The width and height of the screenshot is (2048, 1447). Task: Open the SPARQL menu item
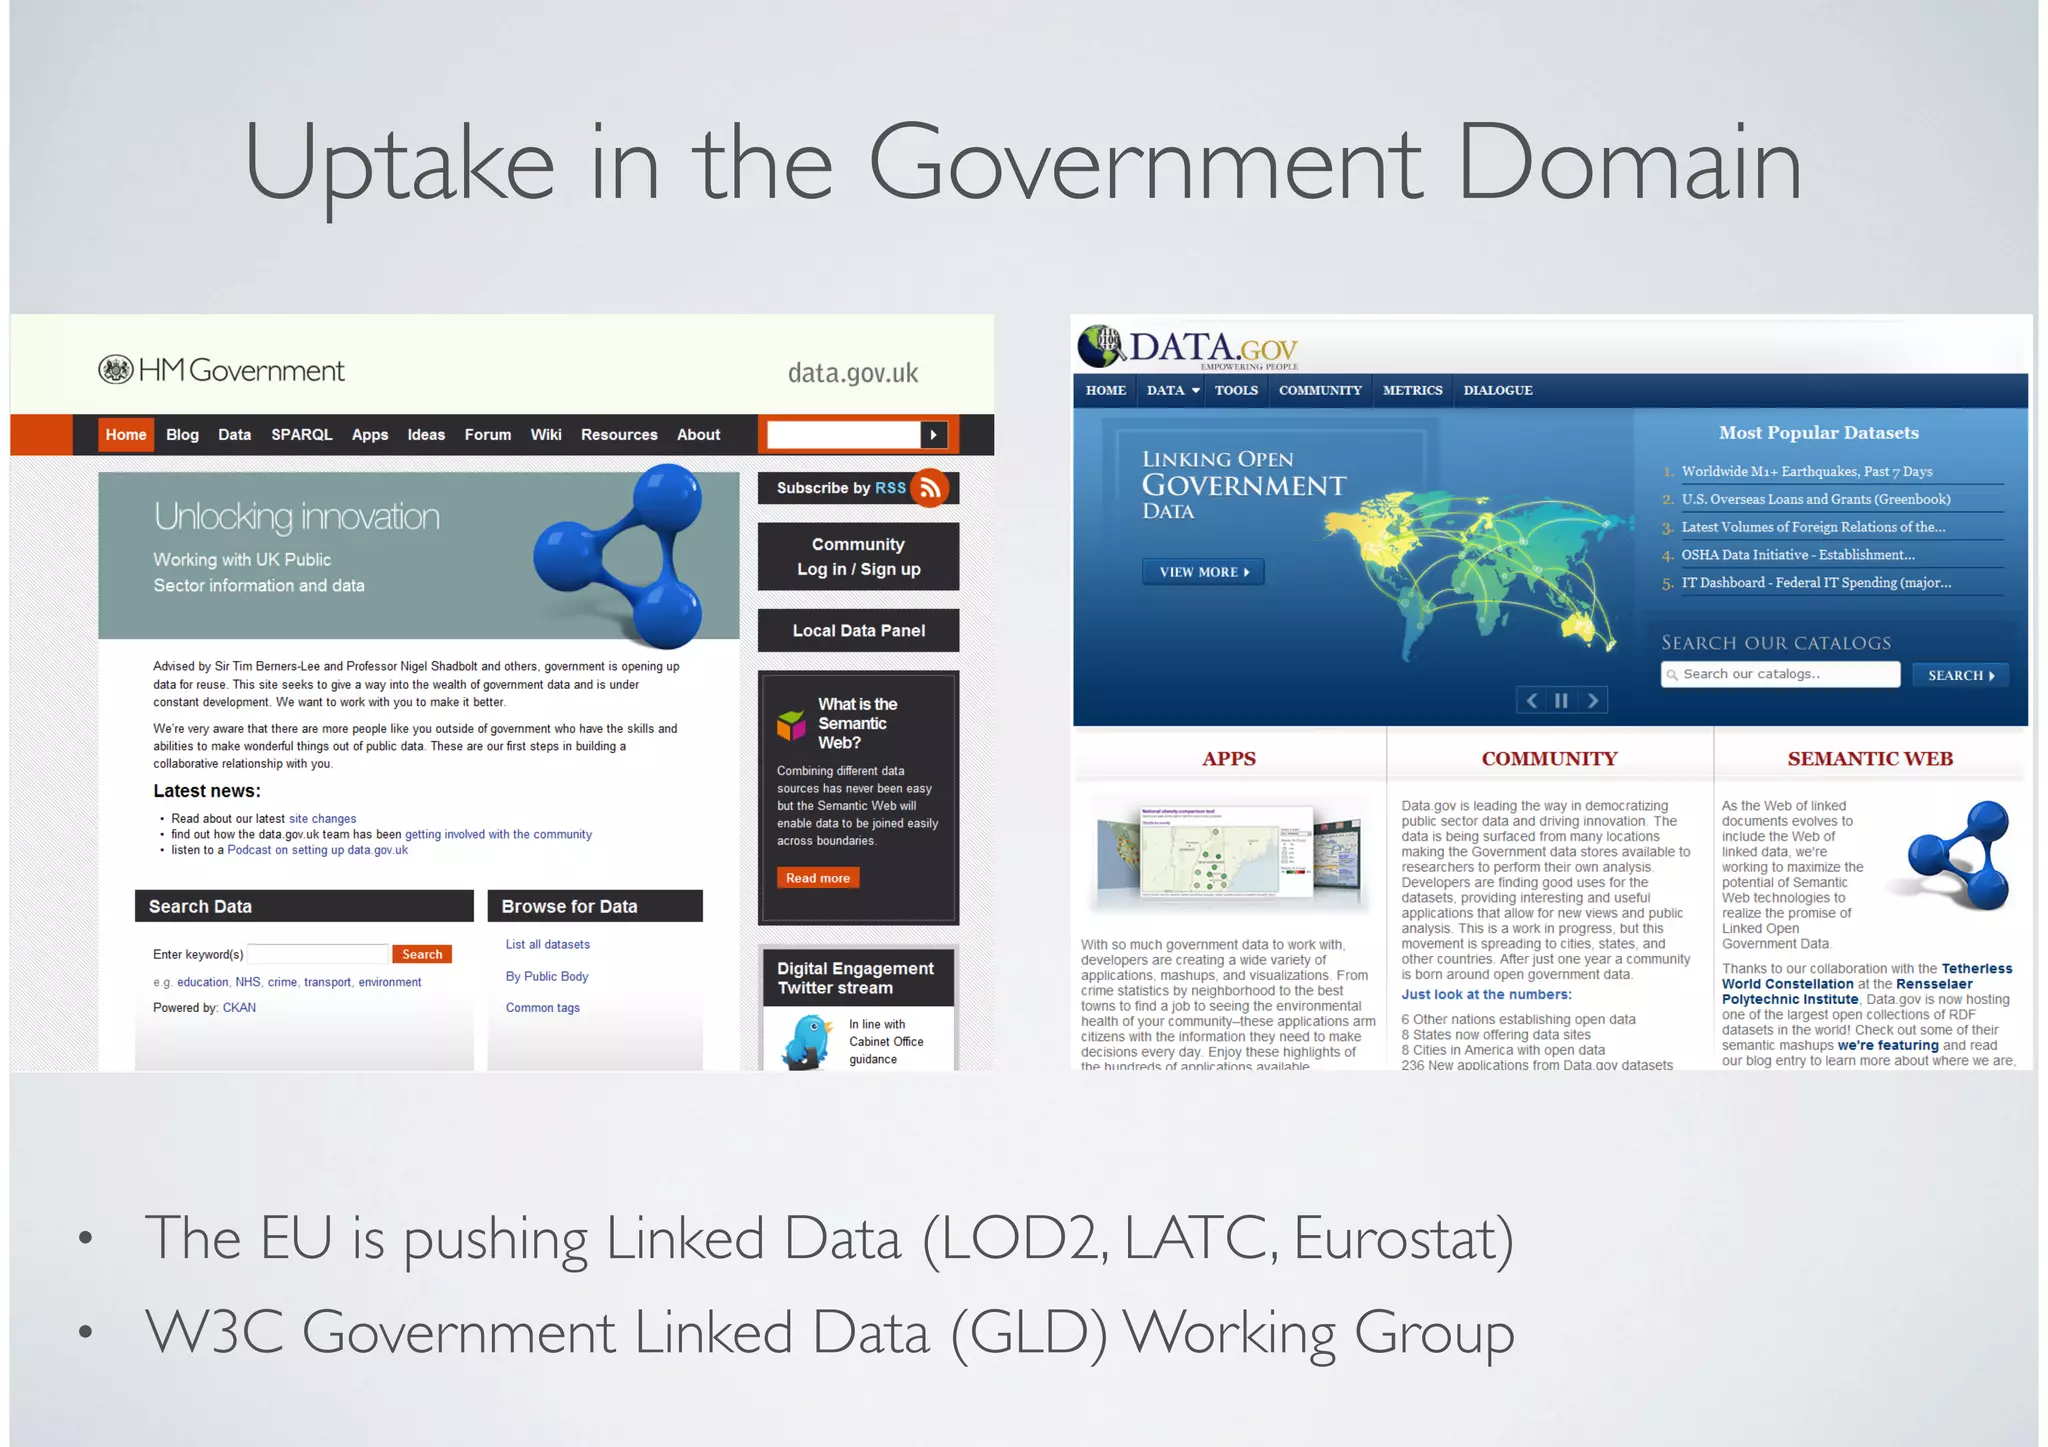[301, 435]
